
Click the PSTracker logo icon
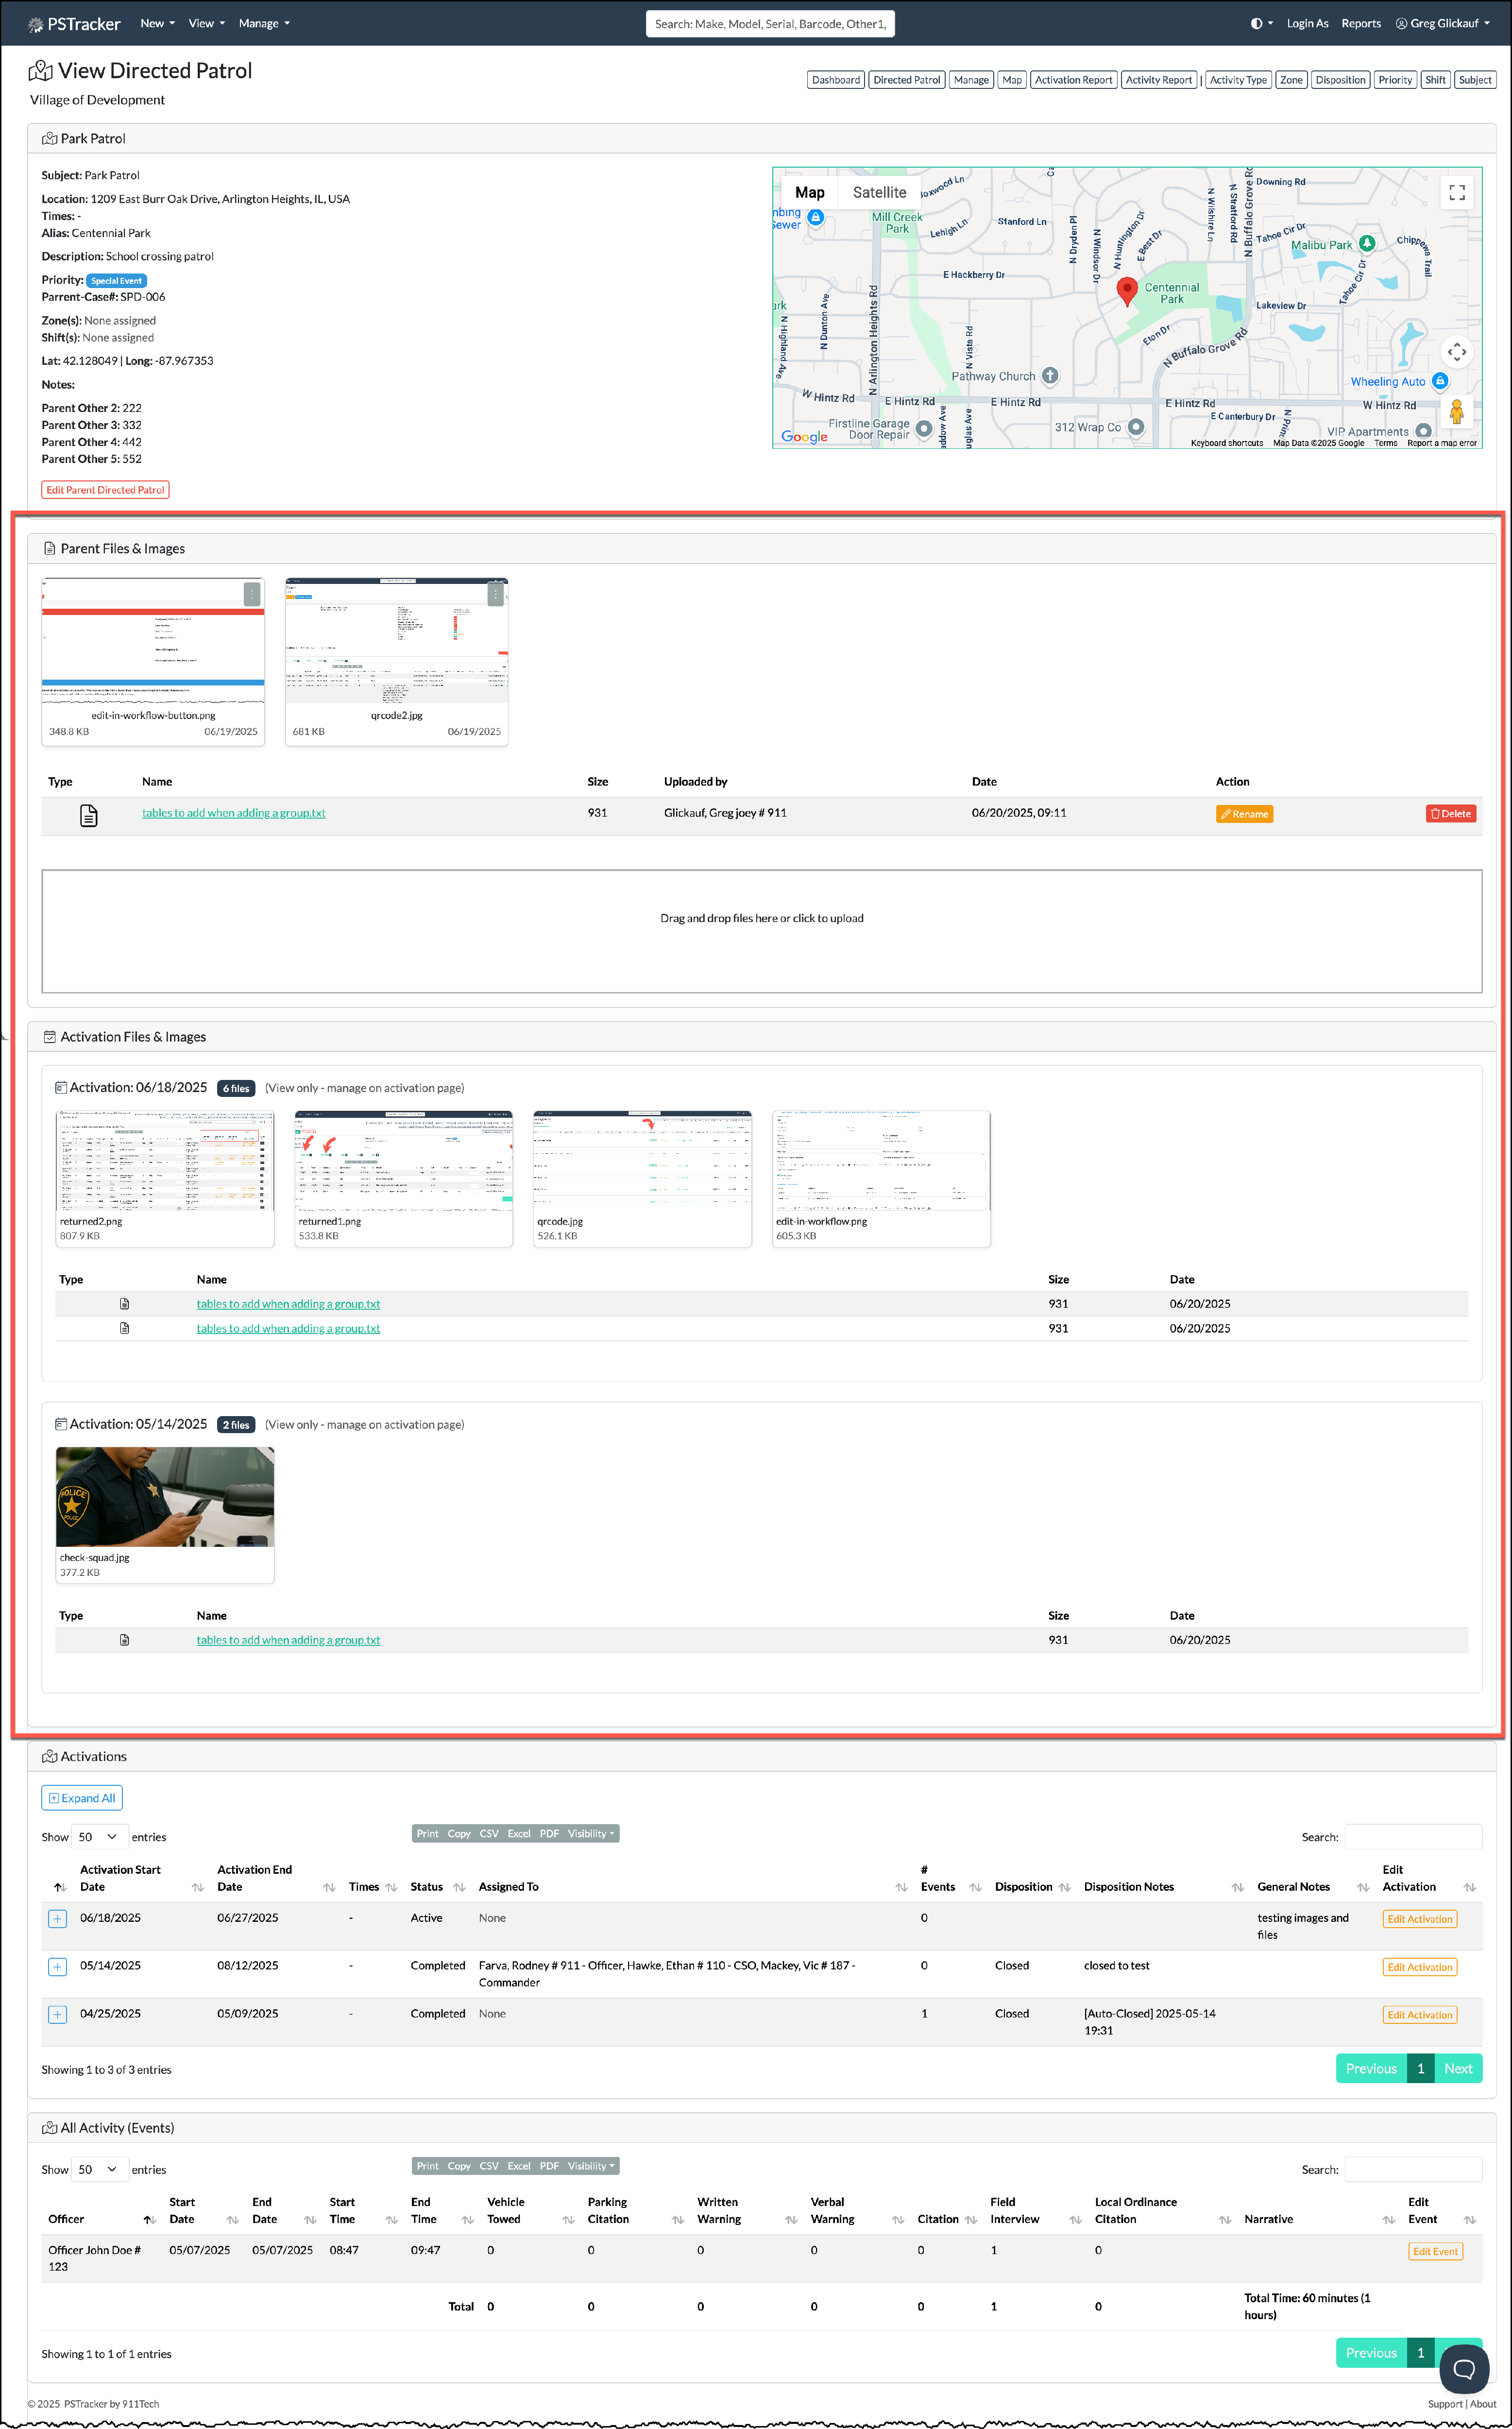35,24
